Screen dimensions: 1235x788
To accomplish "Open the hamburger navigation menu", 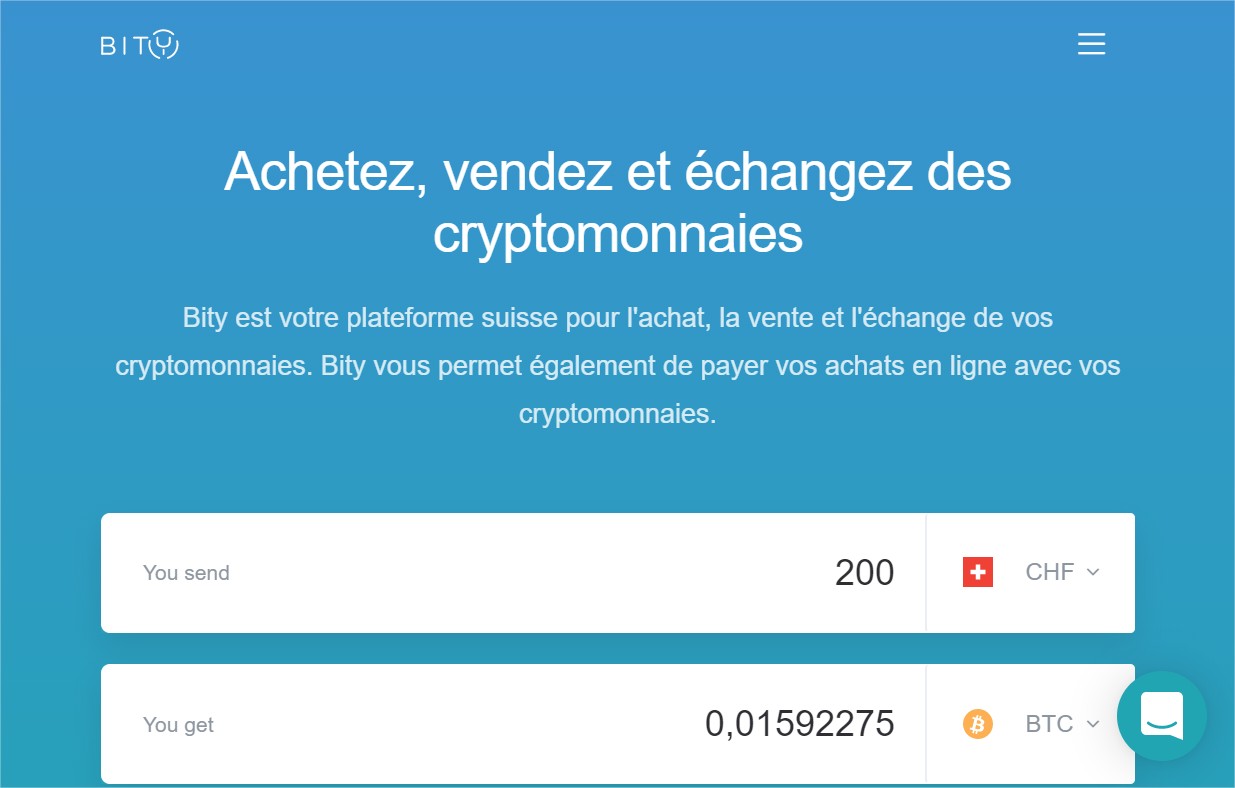I will [1091, 45].
